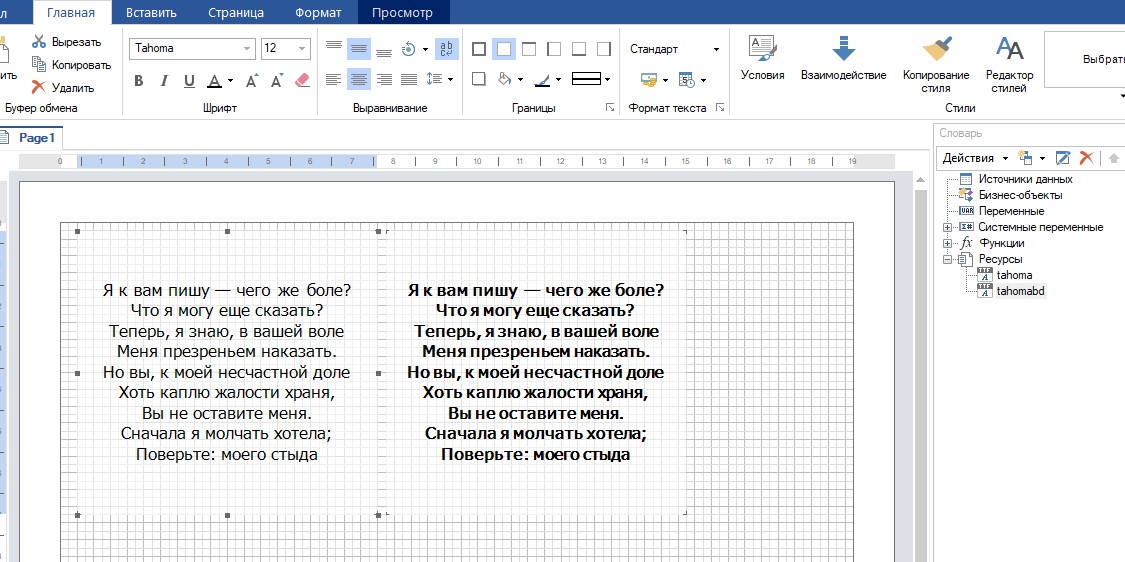Screen dimensions: 1125x562
Task: Toggle italic formatting (I)
Action: 164,80
